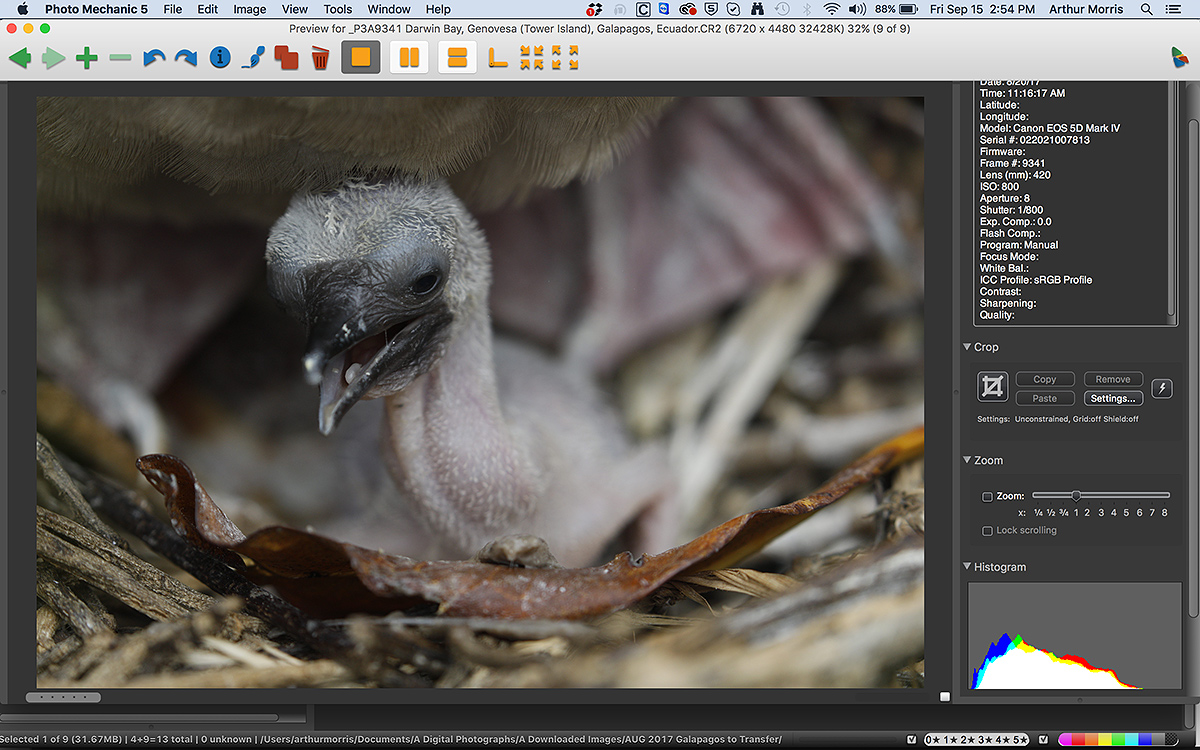Click the volume speaker icon in menu bar
This screenshot has width=1200, height=750.
click(856, 9)
